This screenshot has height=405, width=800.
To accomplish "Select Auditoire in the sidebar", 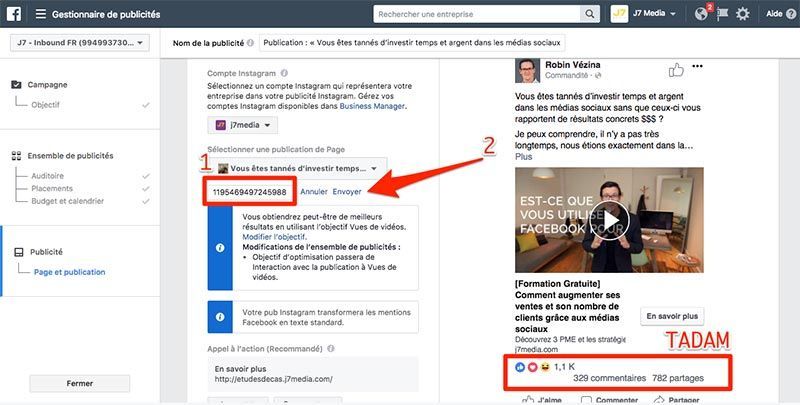I will coord(48,175).
